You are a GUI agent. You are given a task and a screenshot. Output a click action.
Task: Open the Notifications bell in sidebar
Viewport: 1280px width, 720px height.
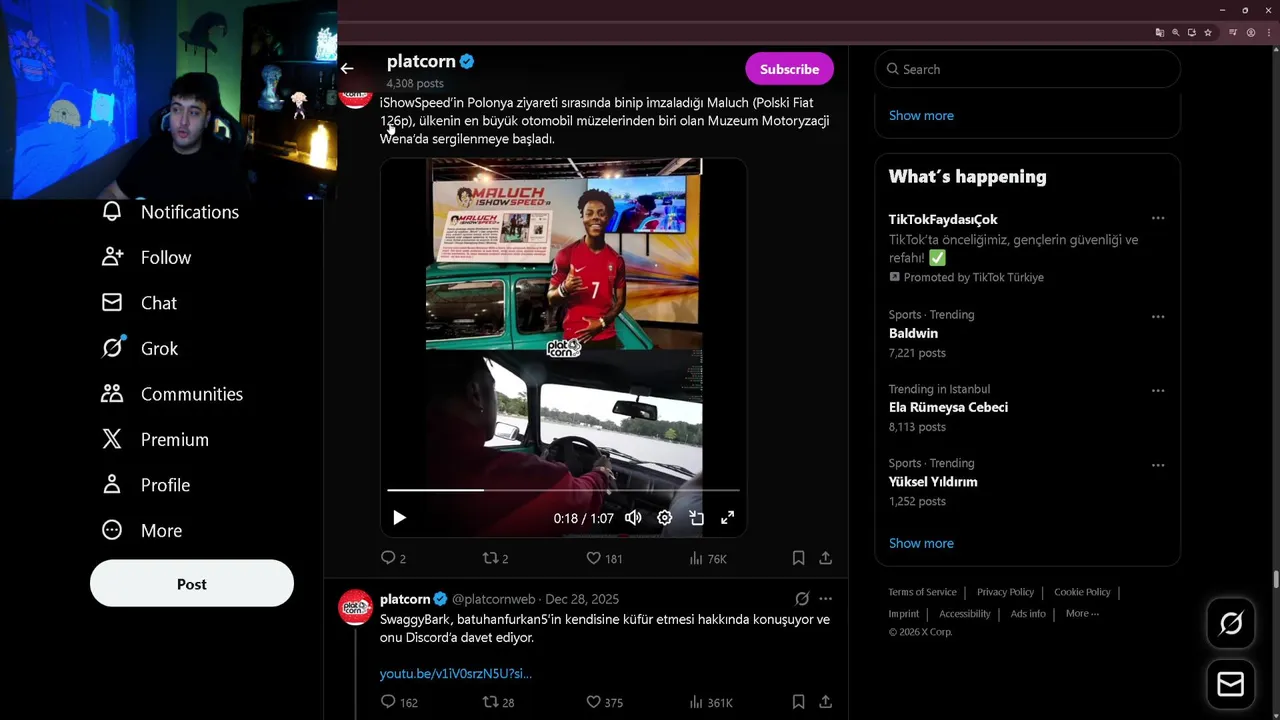[x=112, y=212]
